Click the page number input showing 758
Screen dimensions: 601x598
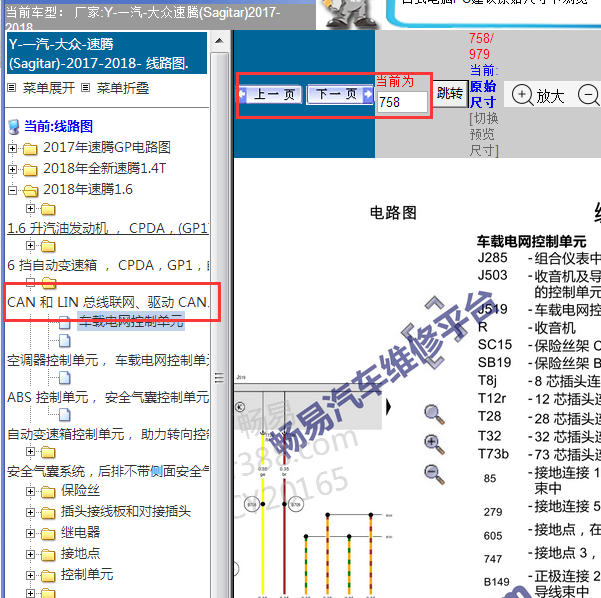tap(402, 102)
